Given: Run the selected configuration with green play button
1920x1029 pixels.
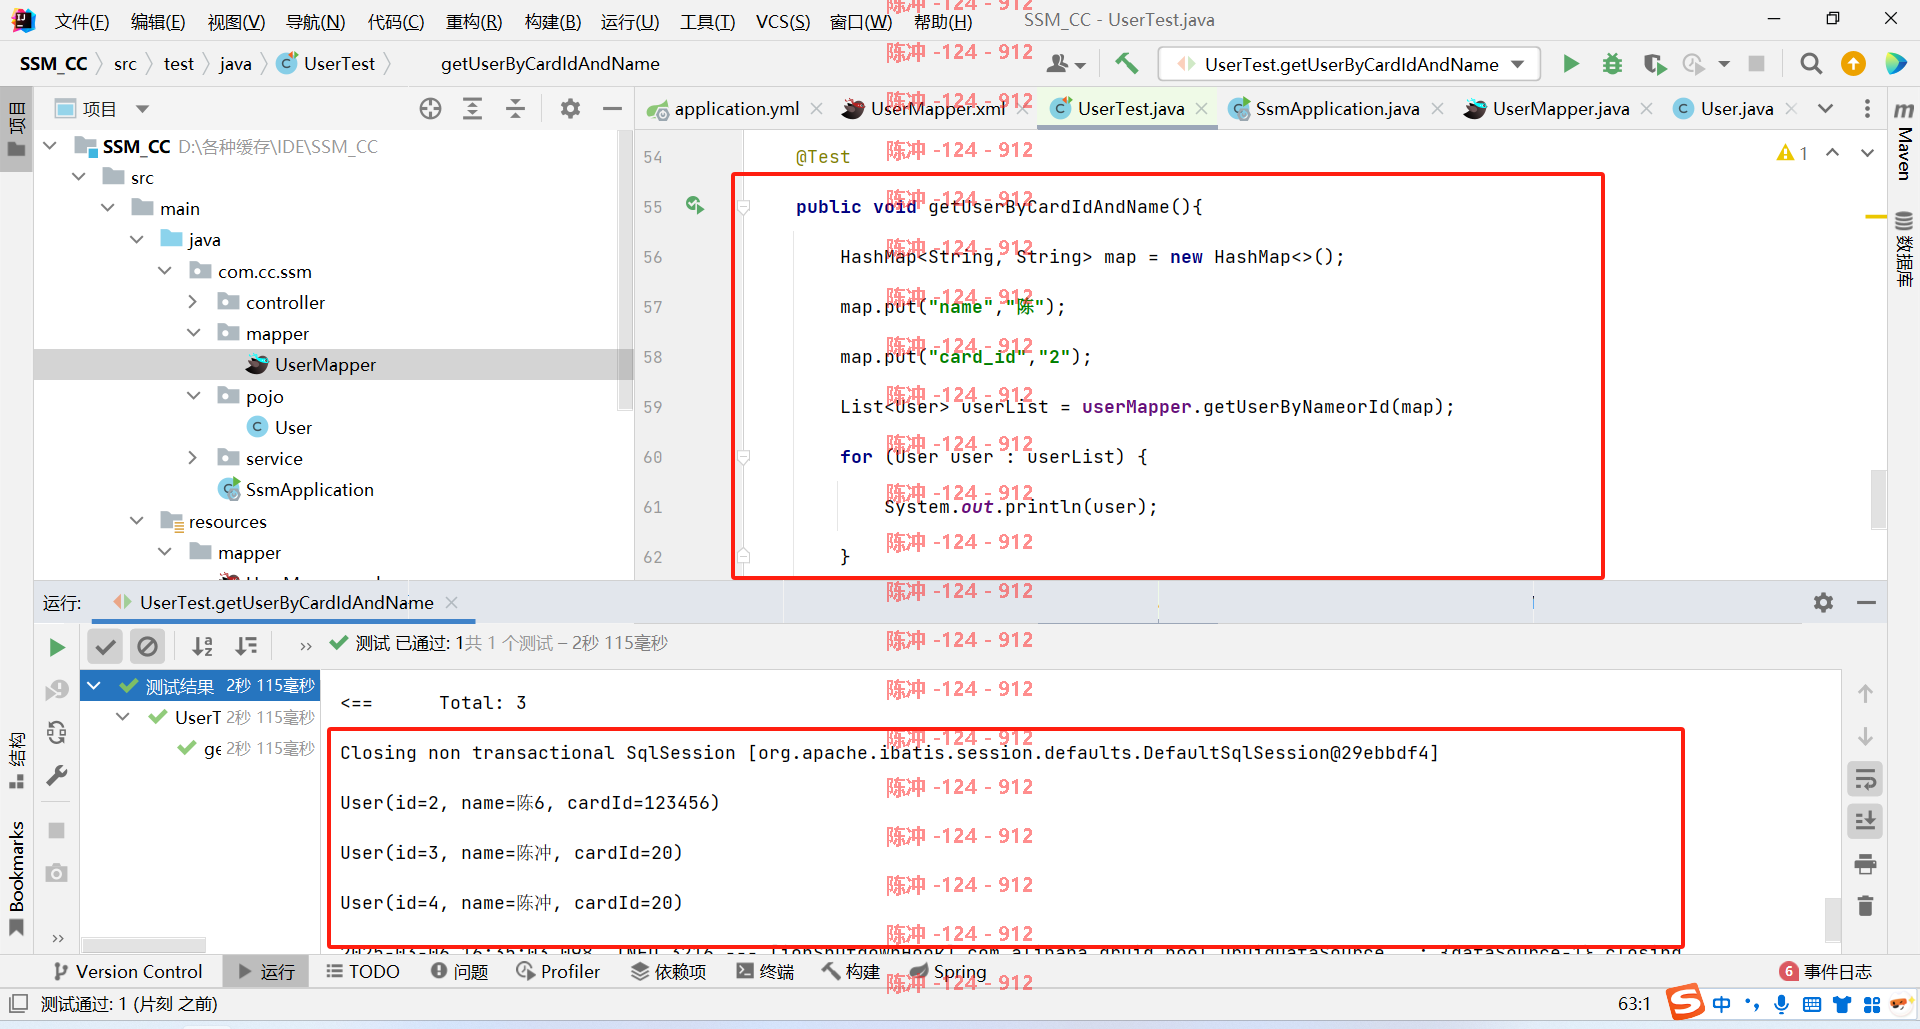Looking at the screenshot, I should pyautogui.click(x=1571, y=64).
